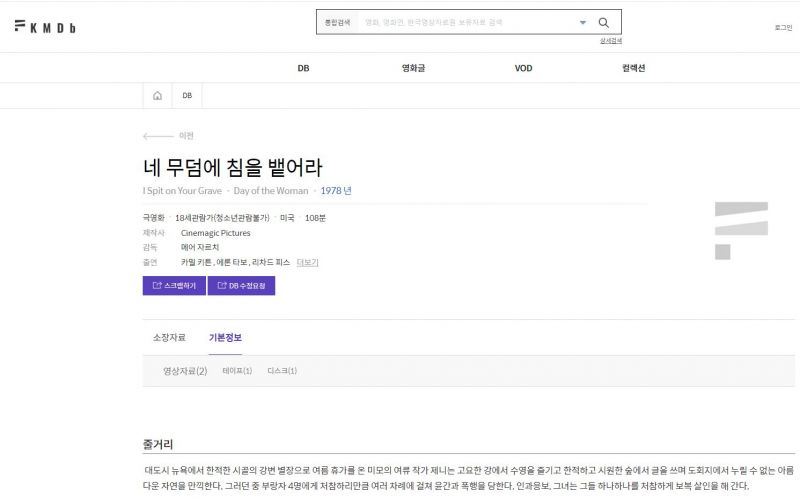
Task: Open the 영화글 menu
Action: (413, 68)
